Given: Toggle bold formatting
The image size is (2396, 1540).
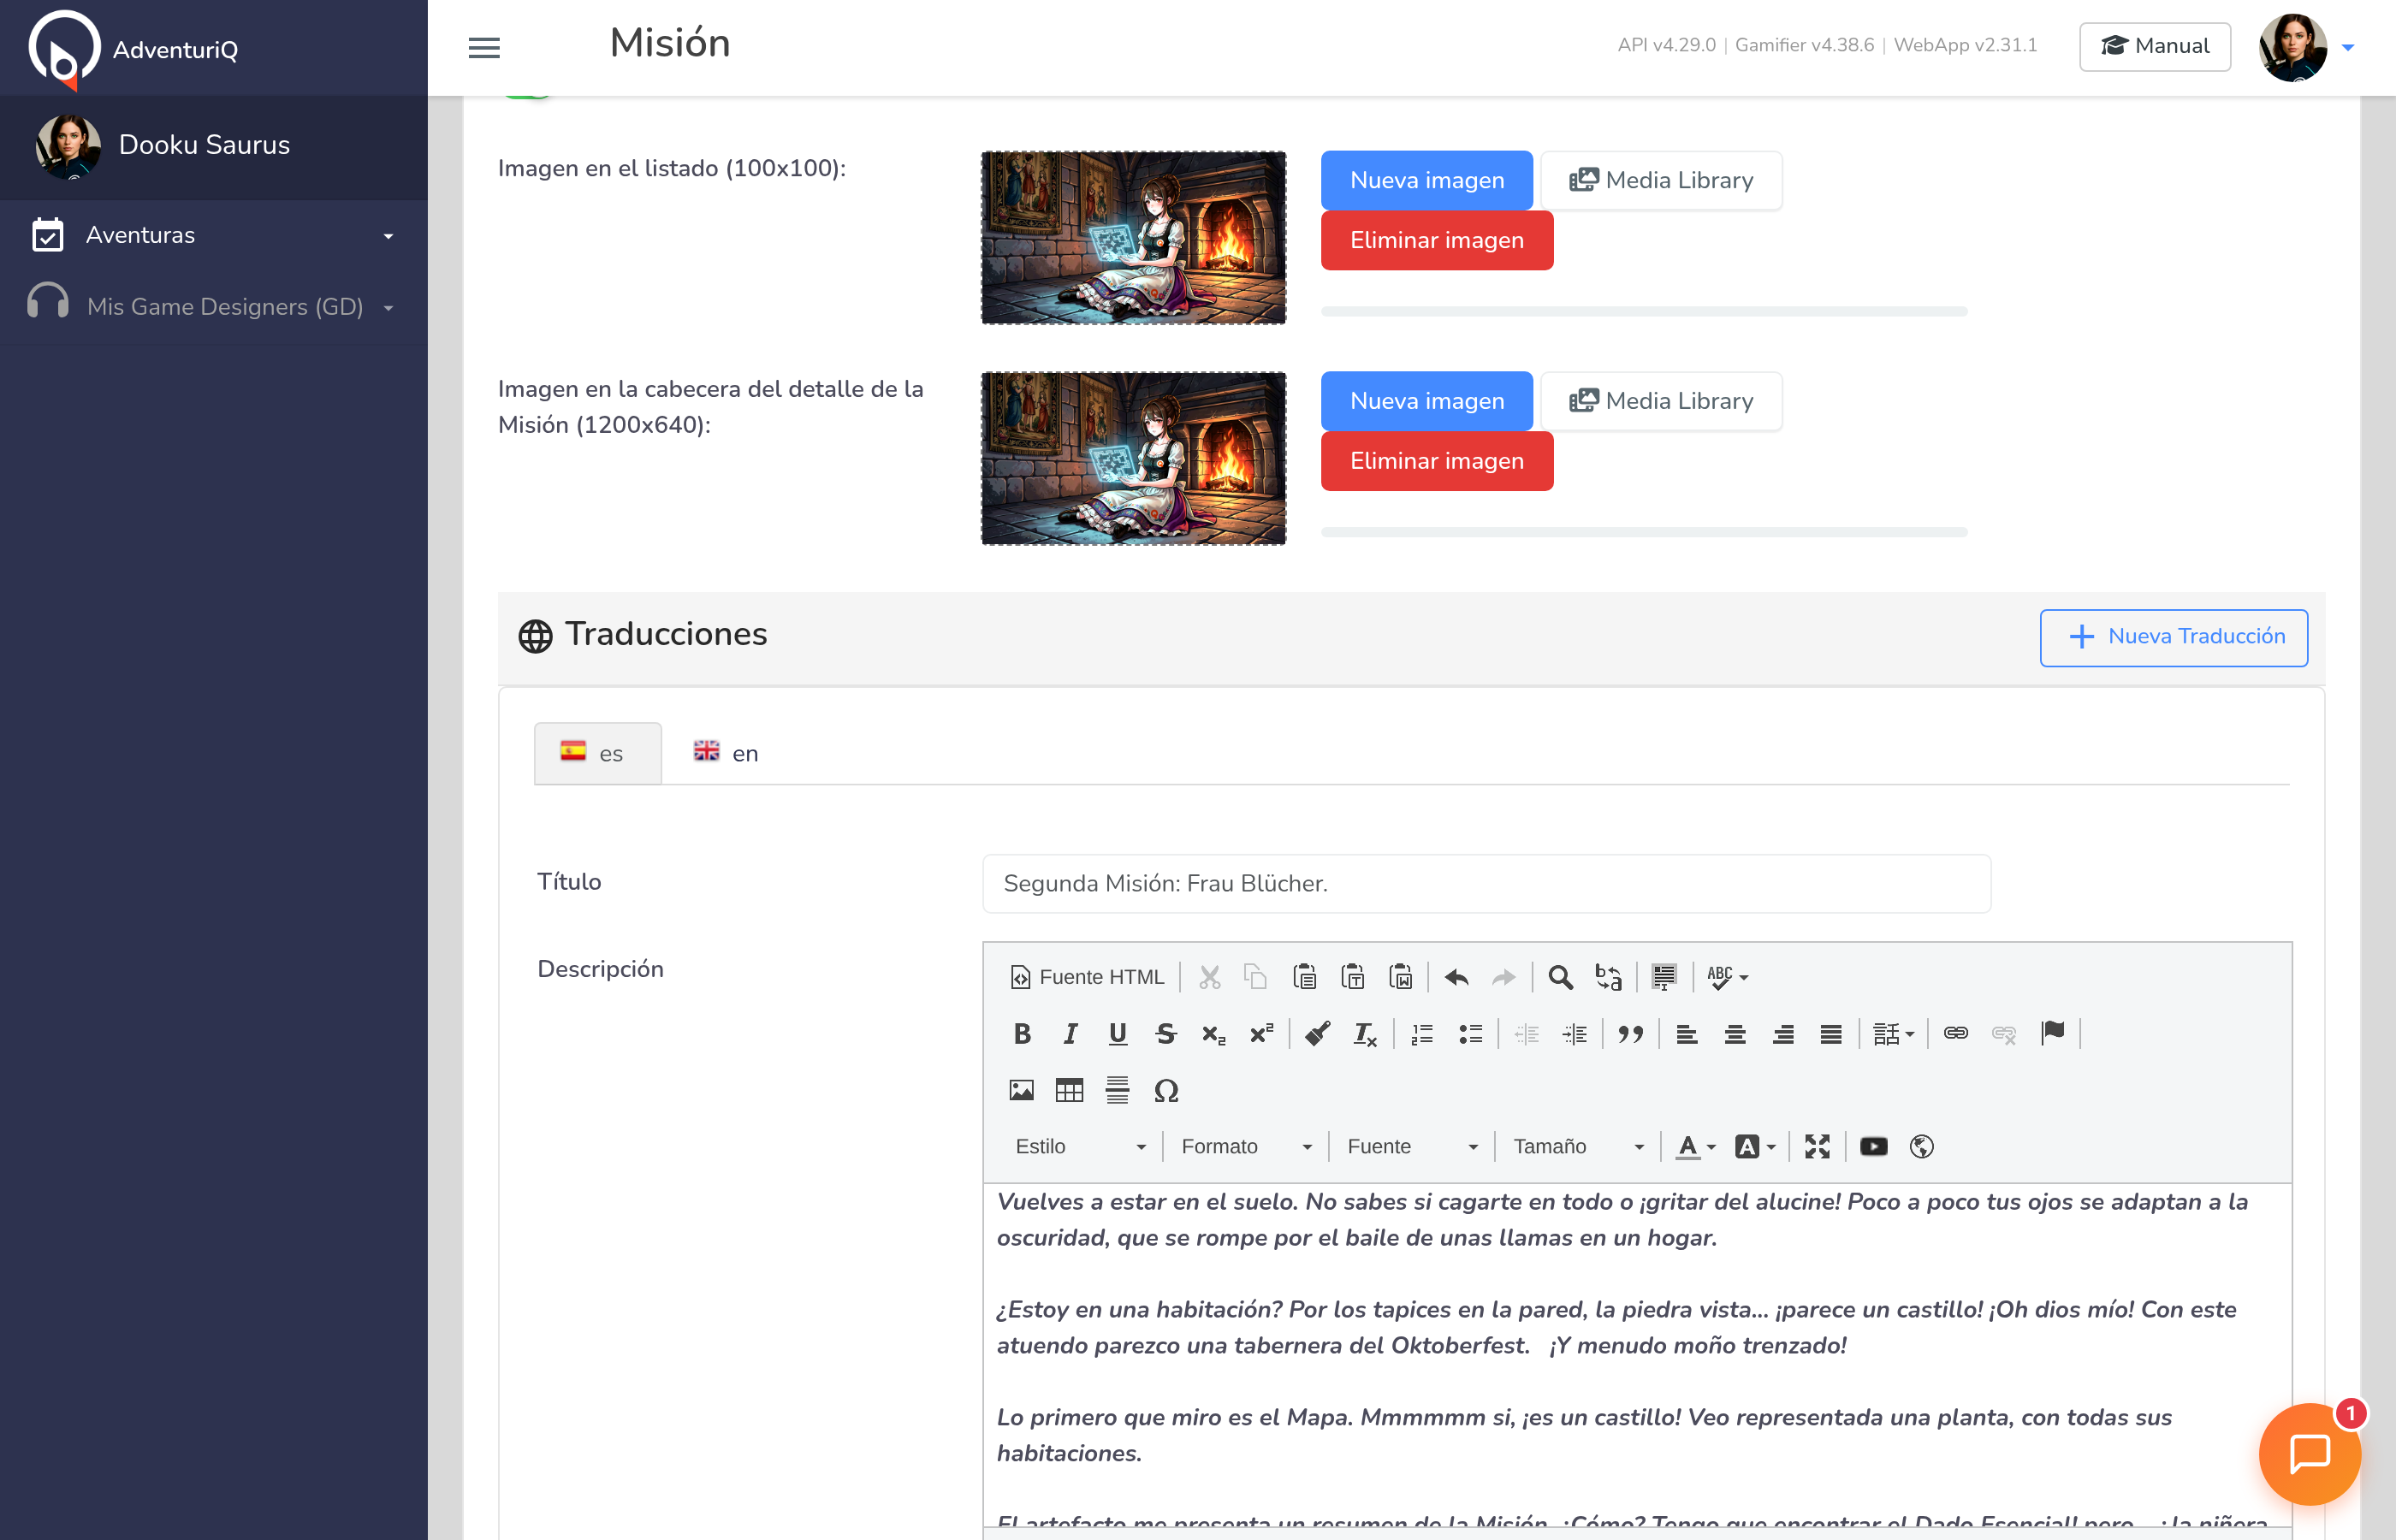Looking at the screenshot, I should [x=1022, y=1034].
